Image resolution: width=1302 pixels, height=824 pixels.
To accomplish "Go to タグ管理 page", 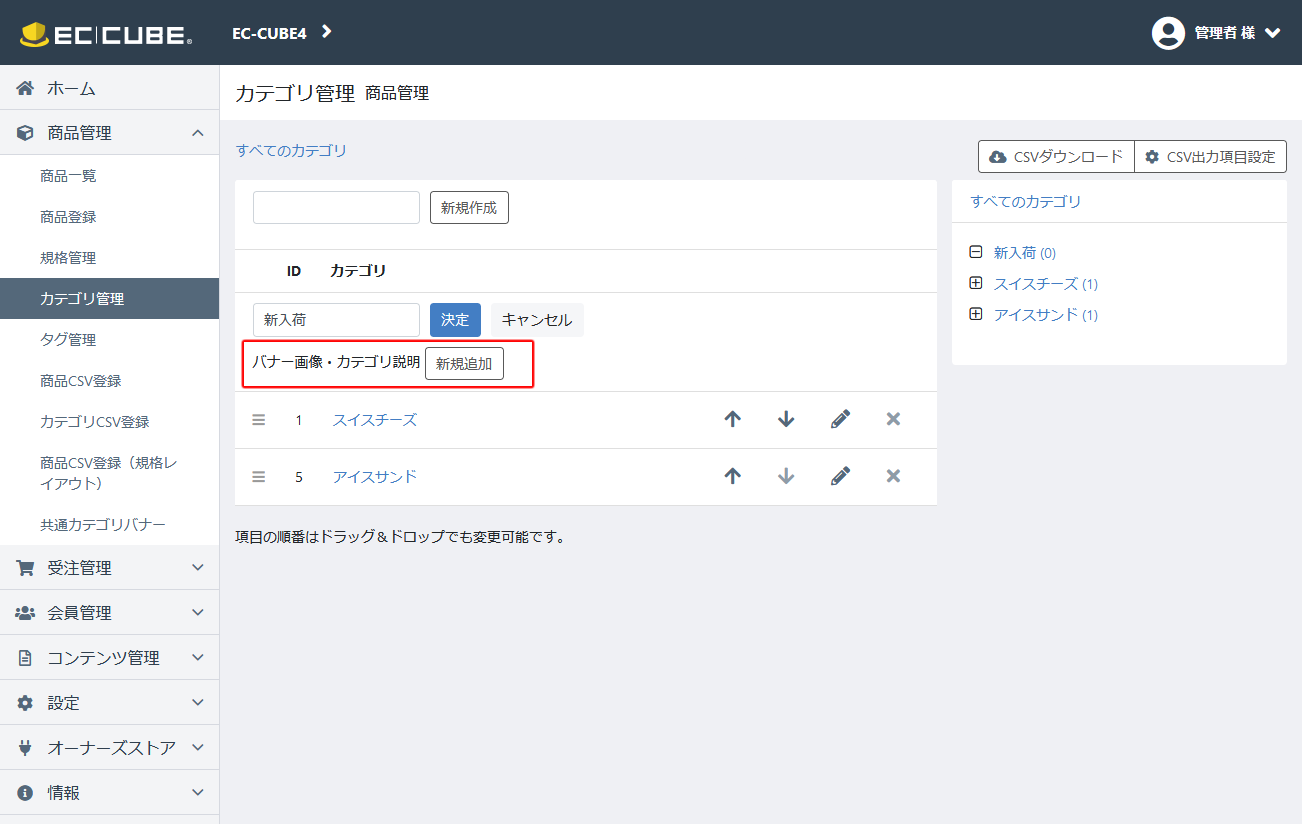I will point(68,340).
